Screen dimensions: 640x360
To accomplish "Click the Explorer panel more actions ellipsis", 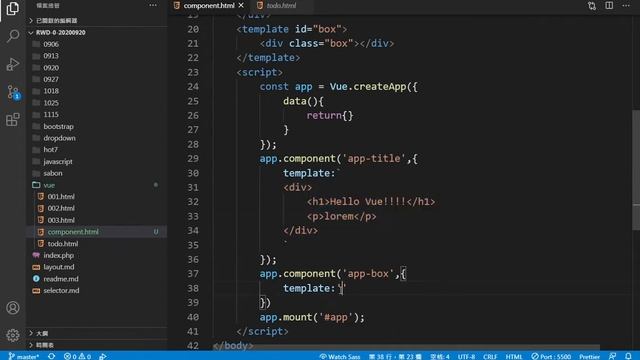I will (153, 5).
